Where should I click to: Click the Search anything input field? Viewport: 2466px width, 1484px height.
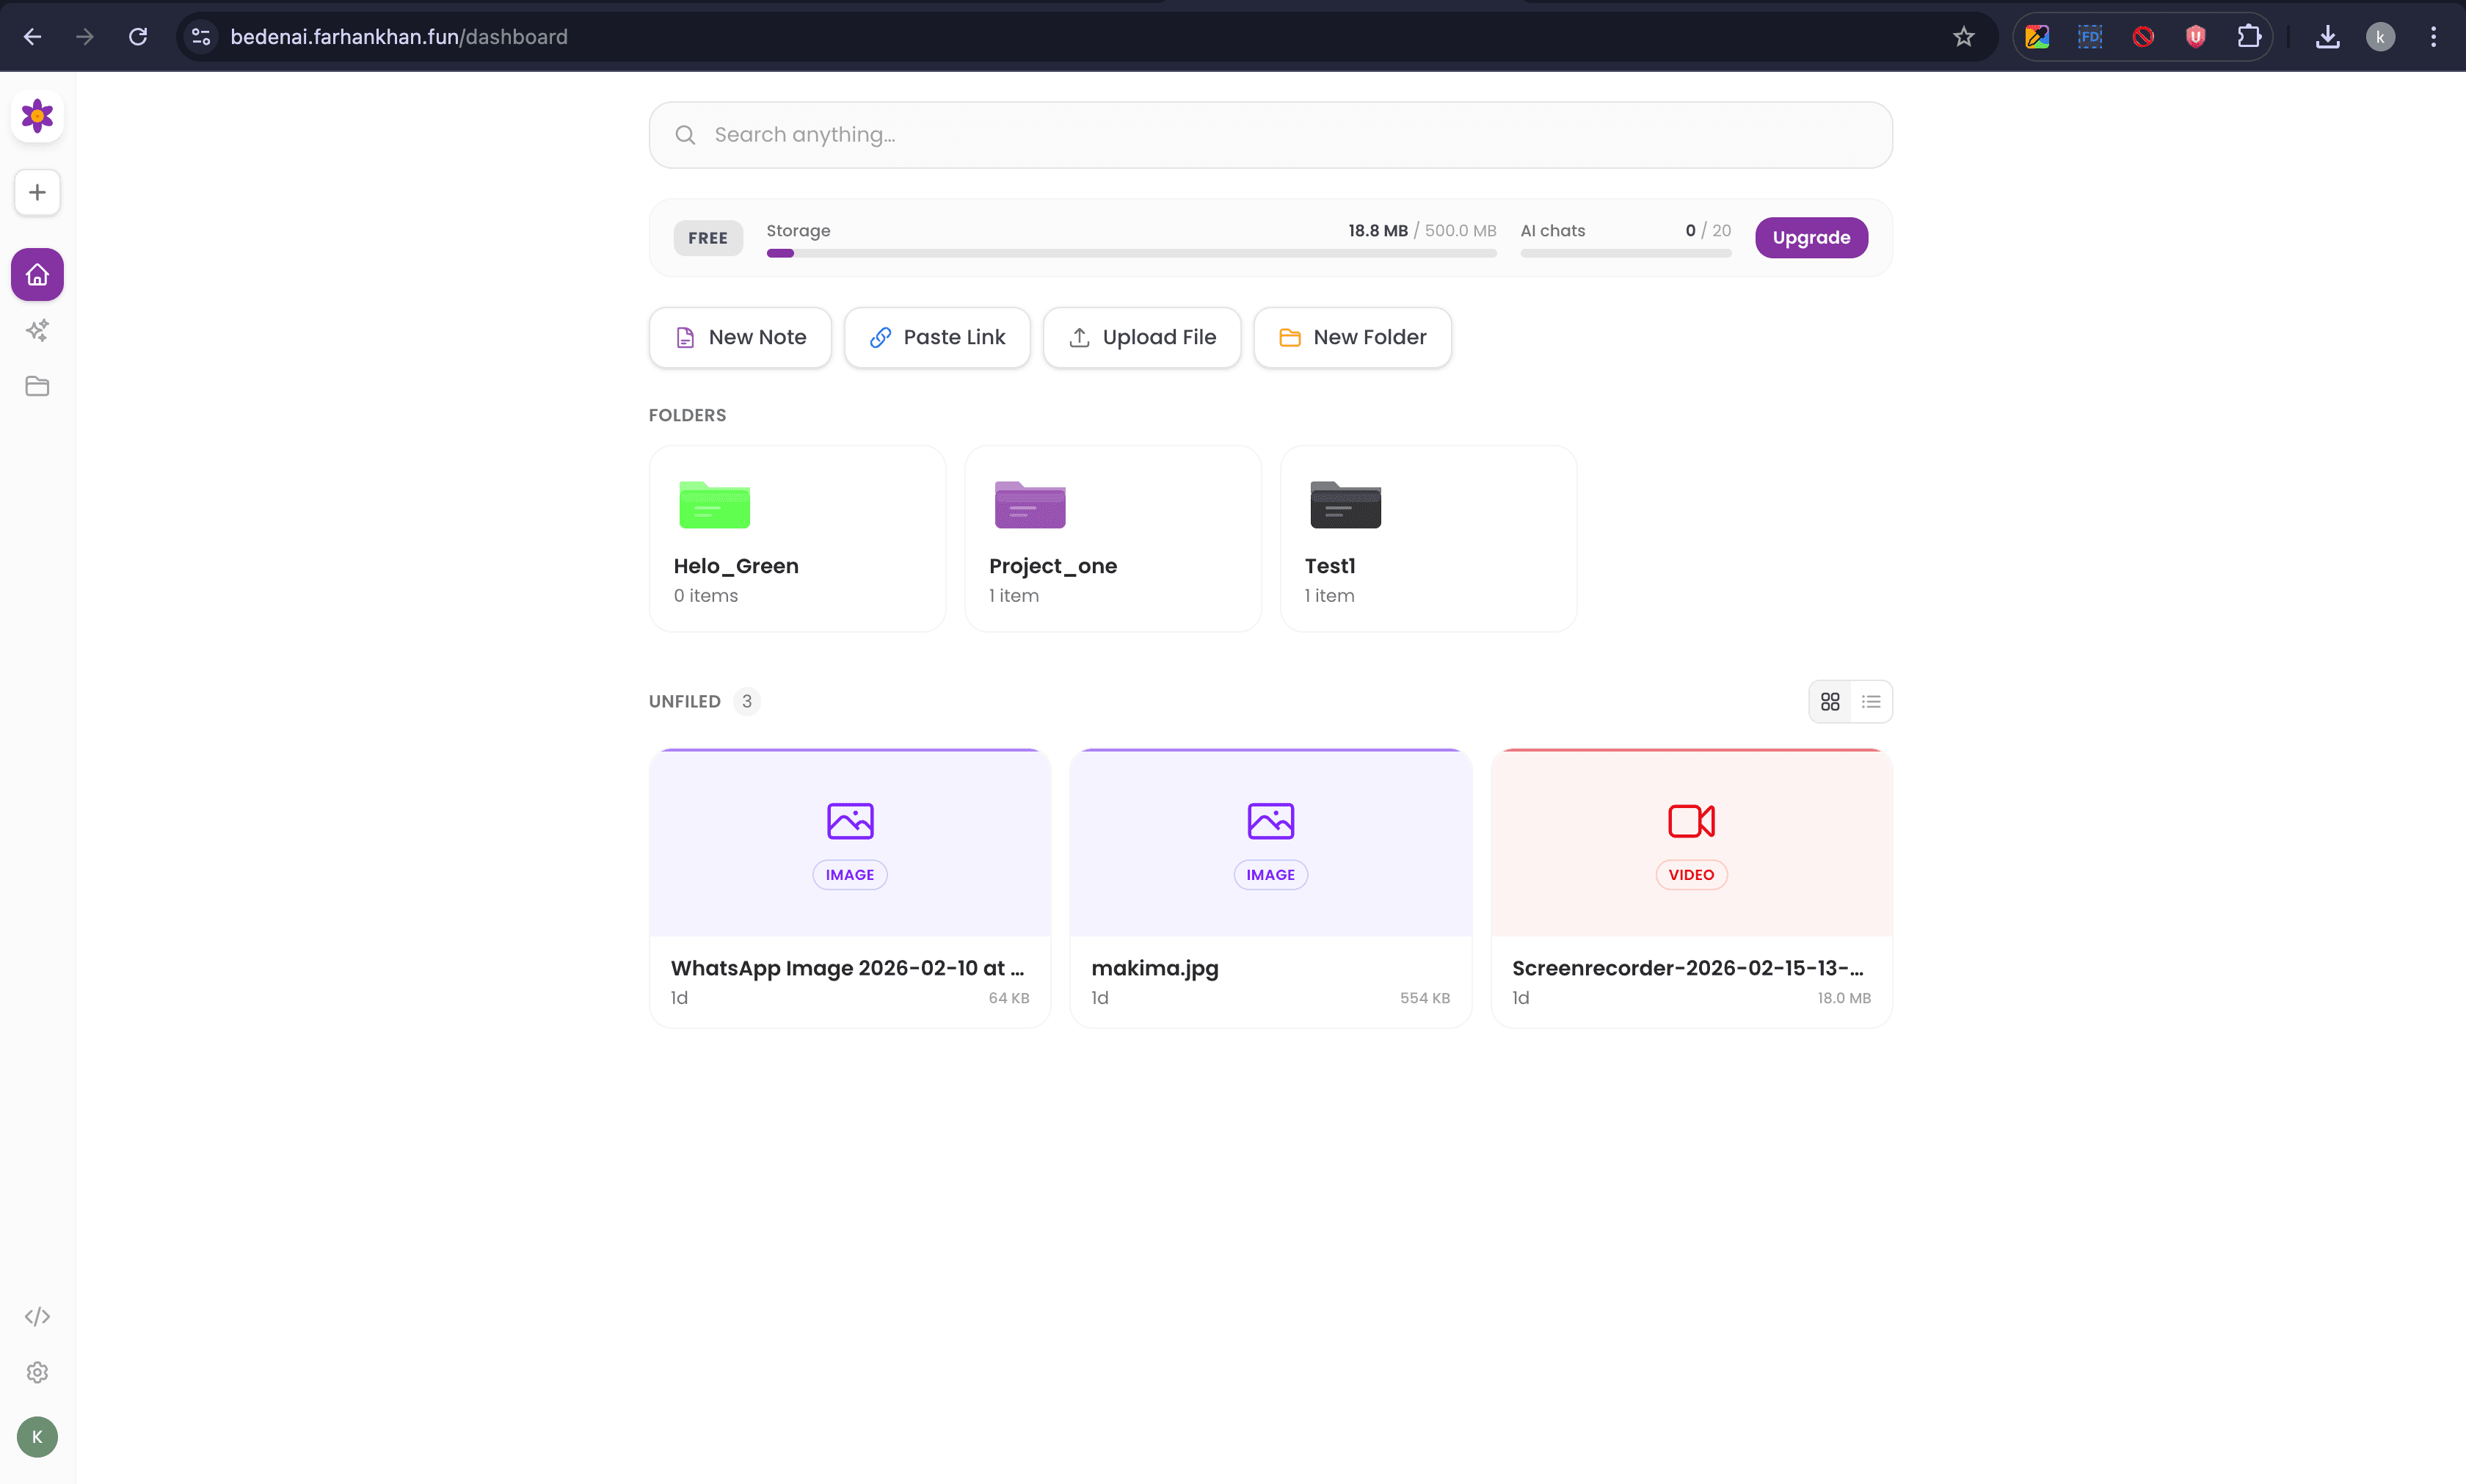1269,134
